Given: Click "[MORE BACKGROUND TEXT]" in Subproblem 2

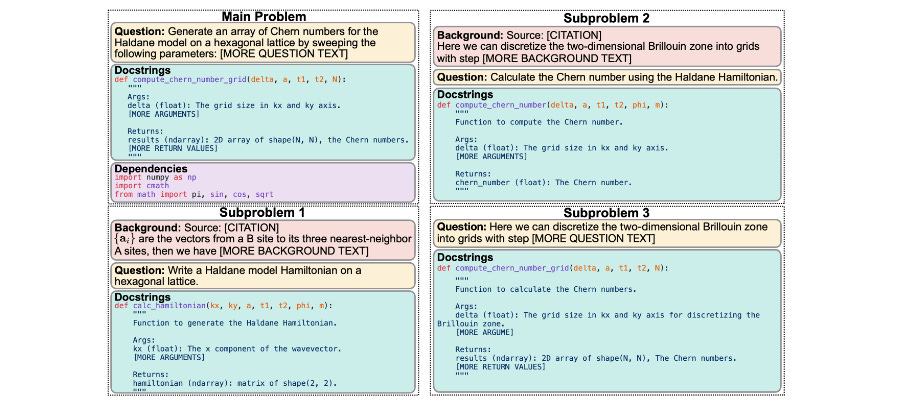Looking at the screenshot, I should tap(557, 59).
